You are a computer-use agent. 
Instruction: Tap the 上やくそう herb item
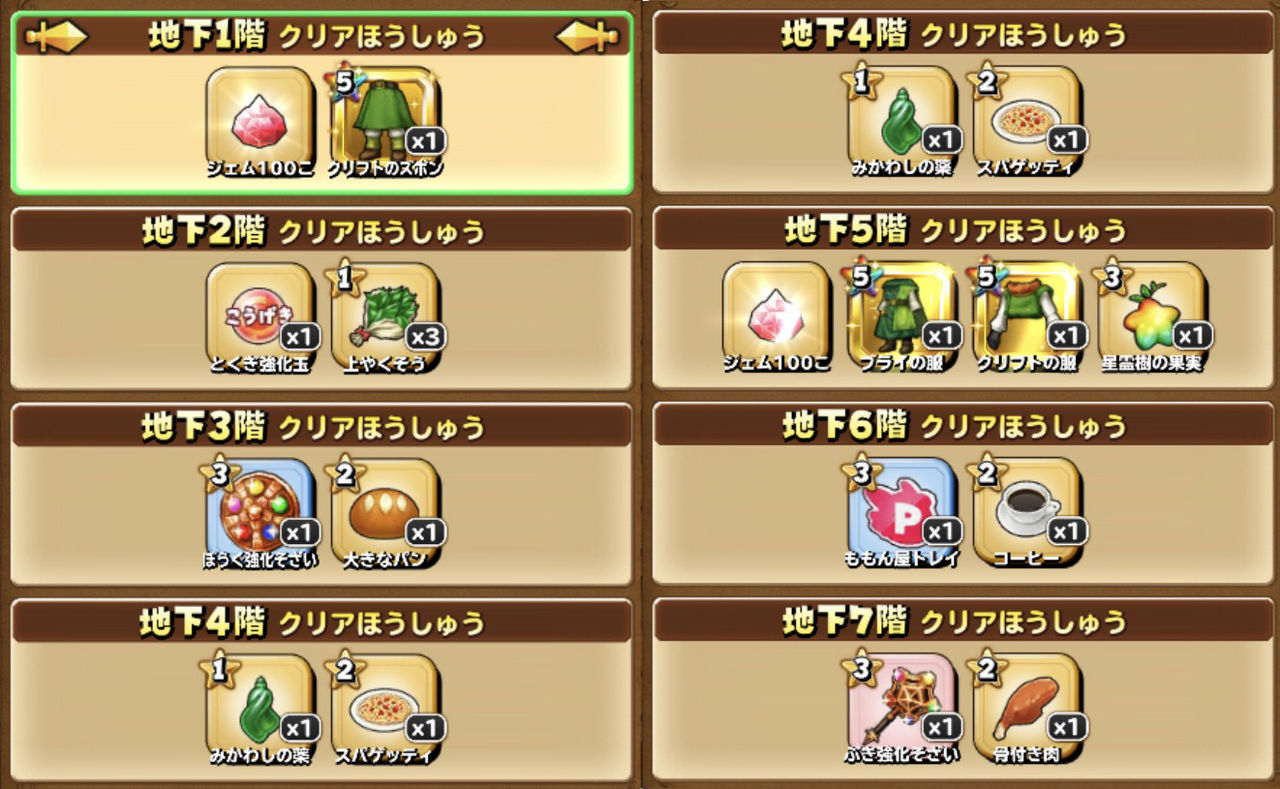pyautogui.click(x=386, y=318)
